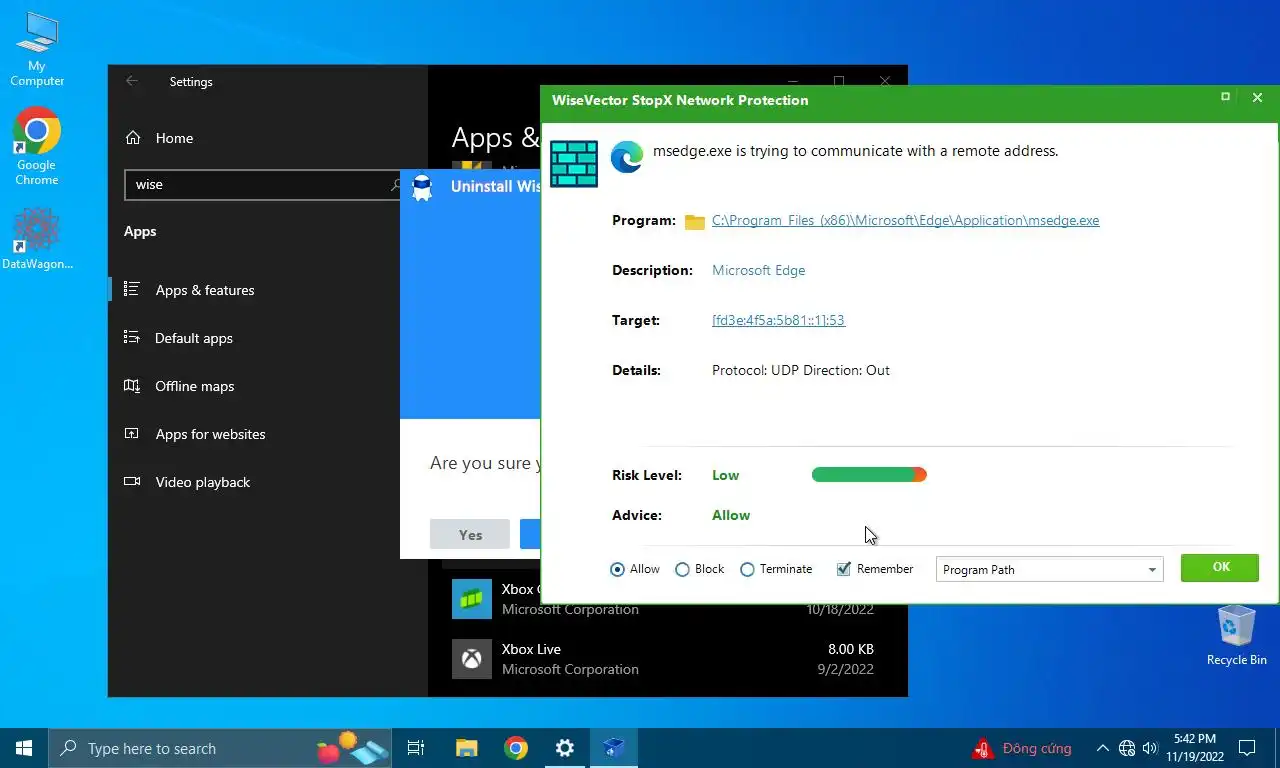Open the Recycle Bin

pos(1236,636)
